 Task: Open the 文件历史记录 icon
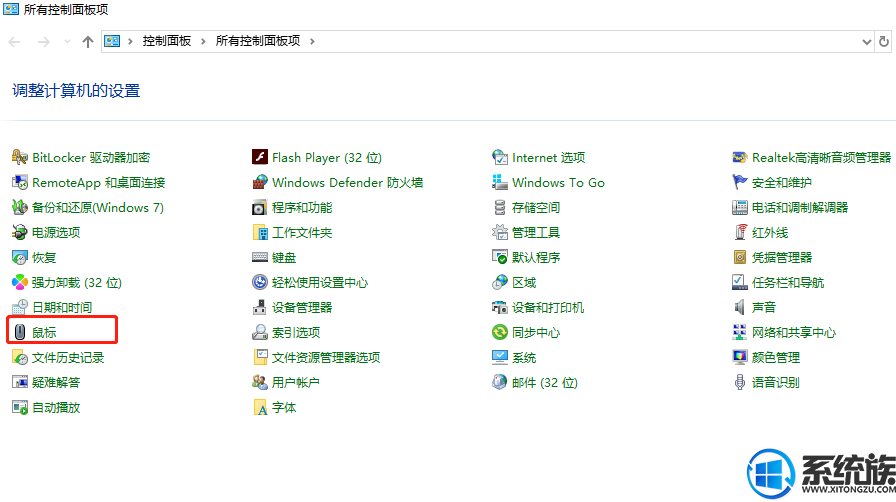click(19, 357)
